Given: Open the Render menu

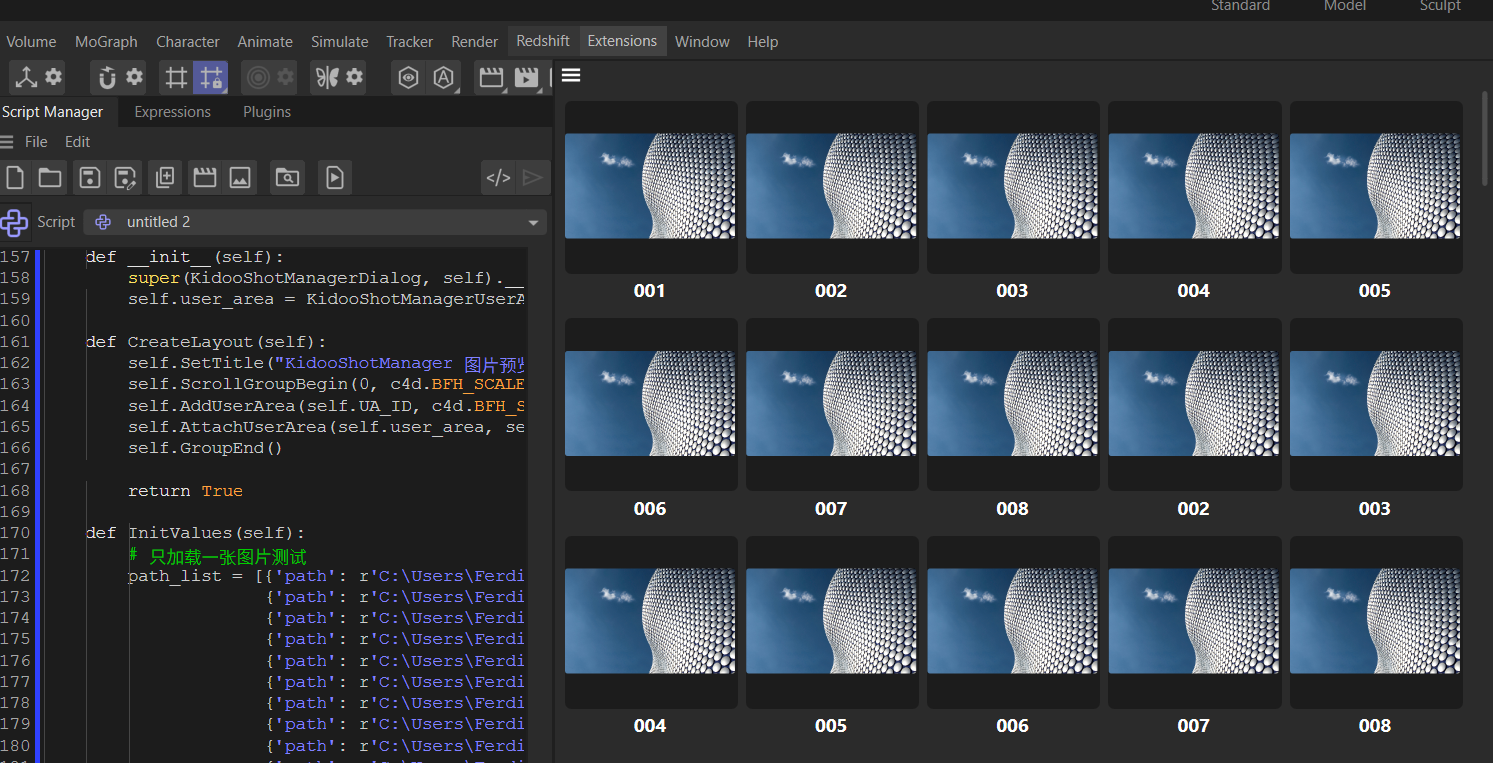Looking at the screenshot, I should coord(475,42).
